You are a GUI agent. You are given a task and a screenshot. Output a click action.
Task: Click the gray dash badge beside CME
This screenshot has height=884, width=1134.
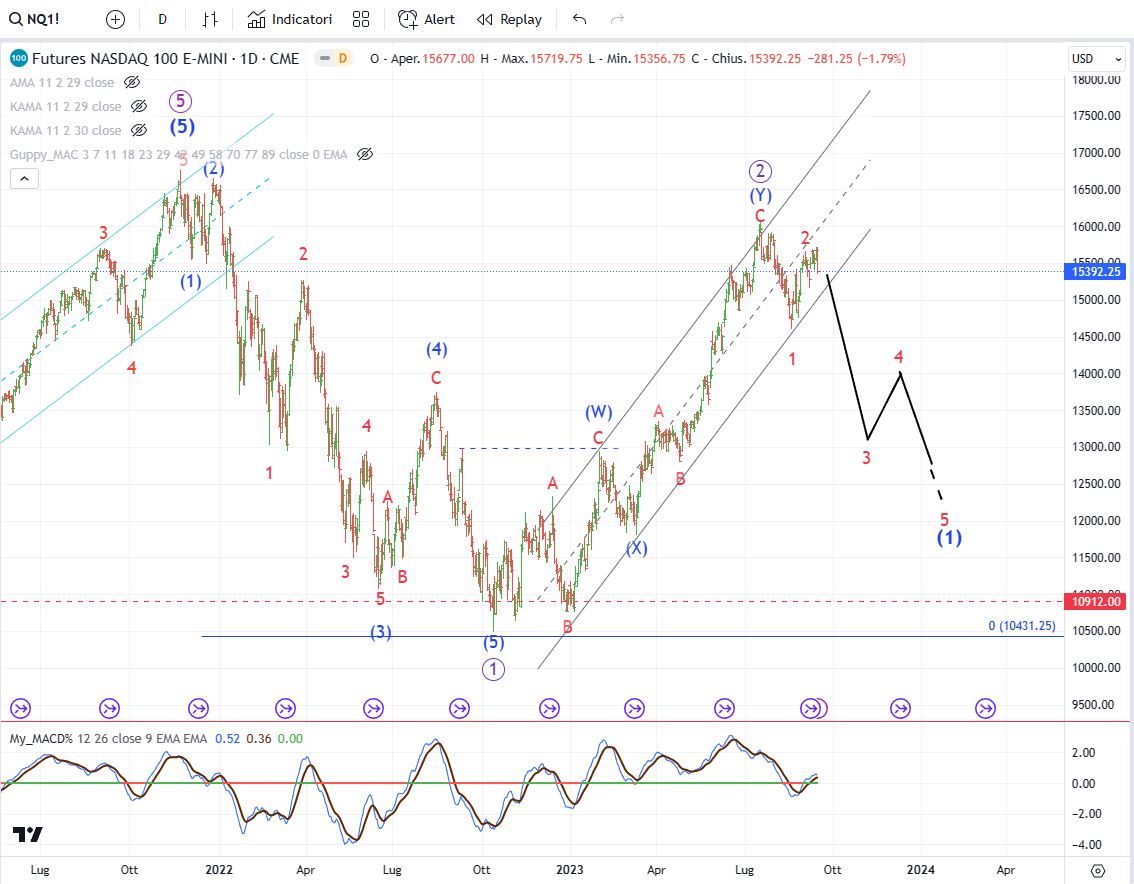pos(325,59)
